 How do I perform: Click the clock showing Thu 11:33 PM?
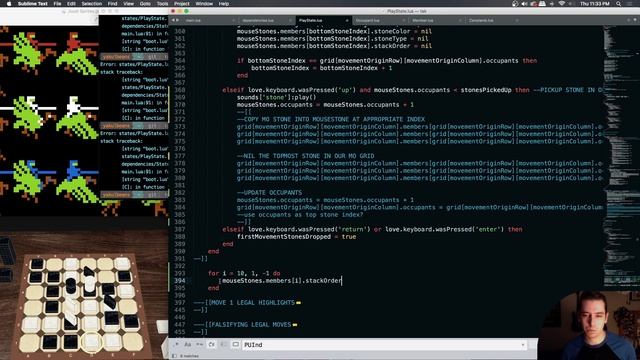595,4
